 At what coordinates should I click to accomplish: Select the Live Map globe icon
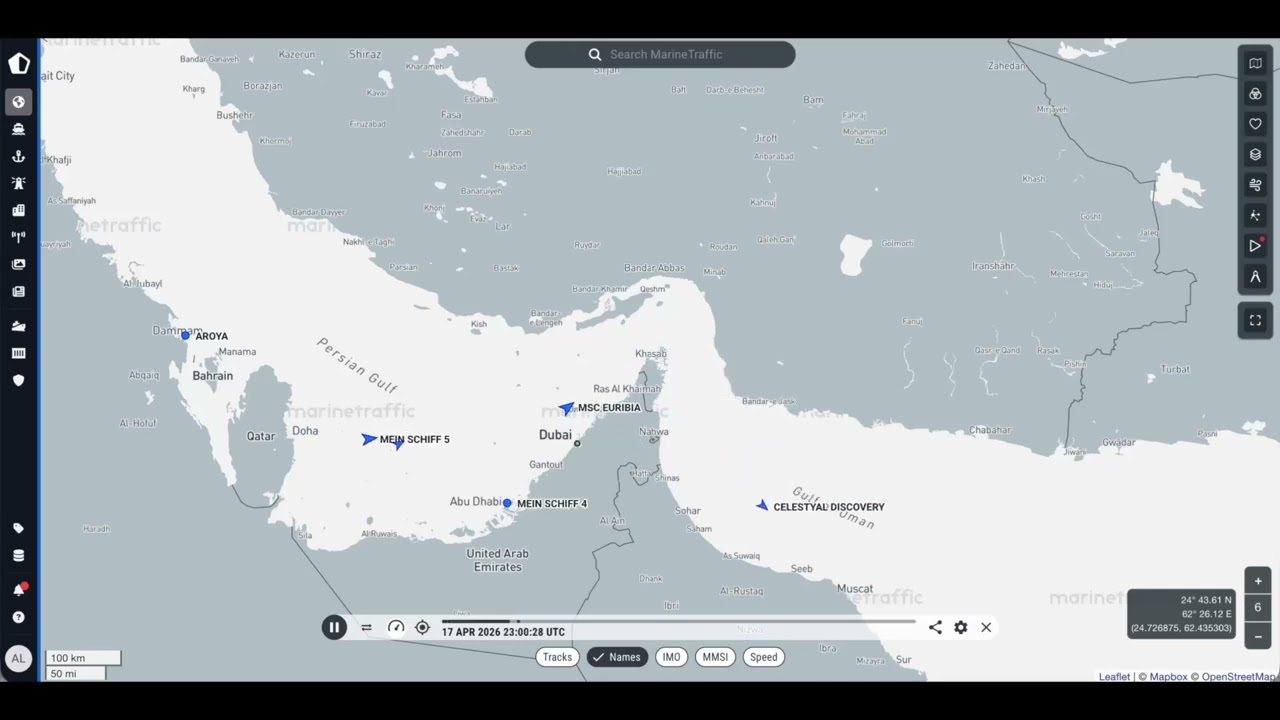pyautogui.click(x=18, y=102)
